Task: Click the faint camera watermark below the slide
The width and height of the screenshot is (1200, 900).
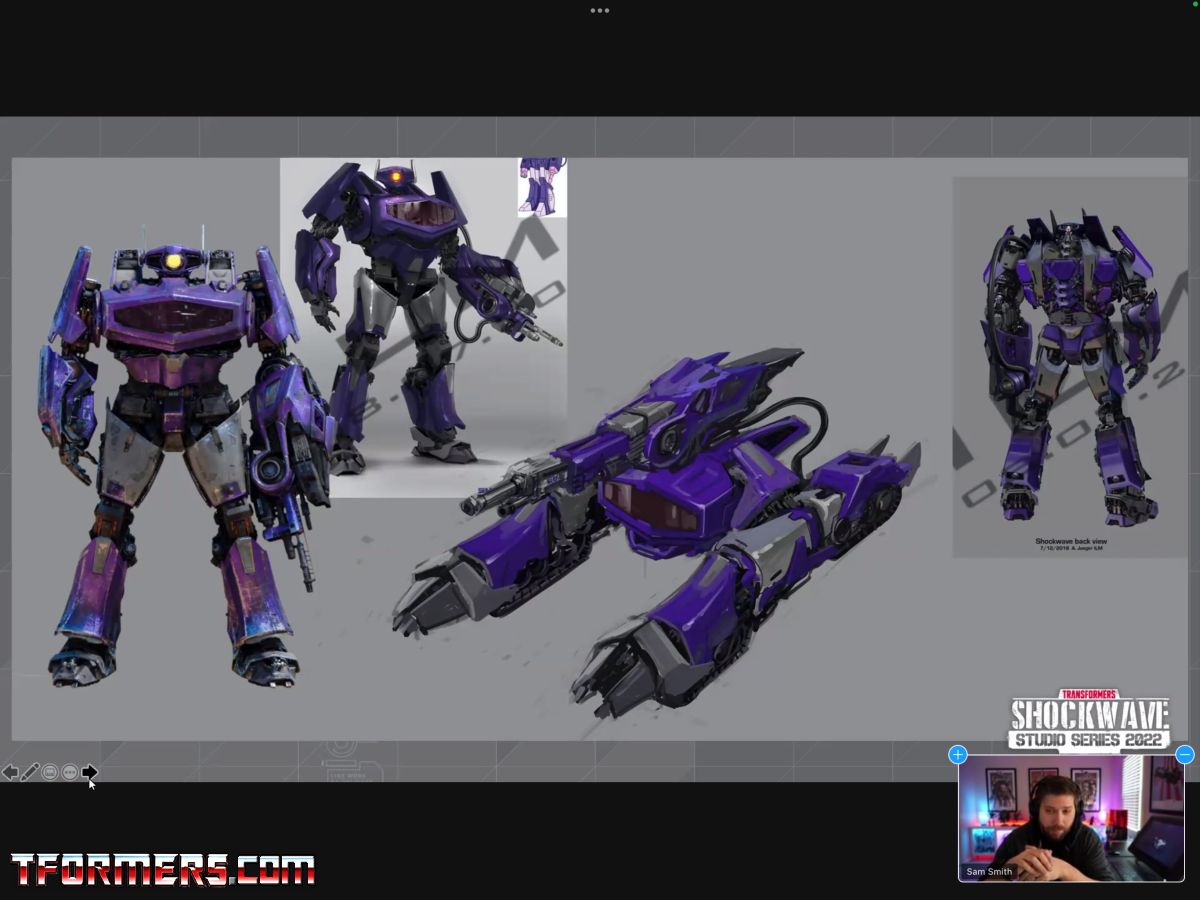Action: [341, 760]
